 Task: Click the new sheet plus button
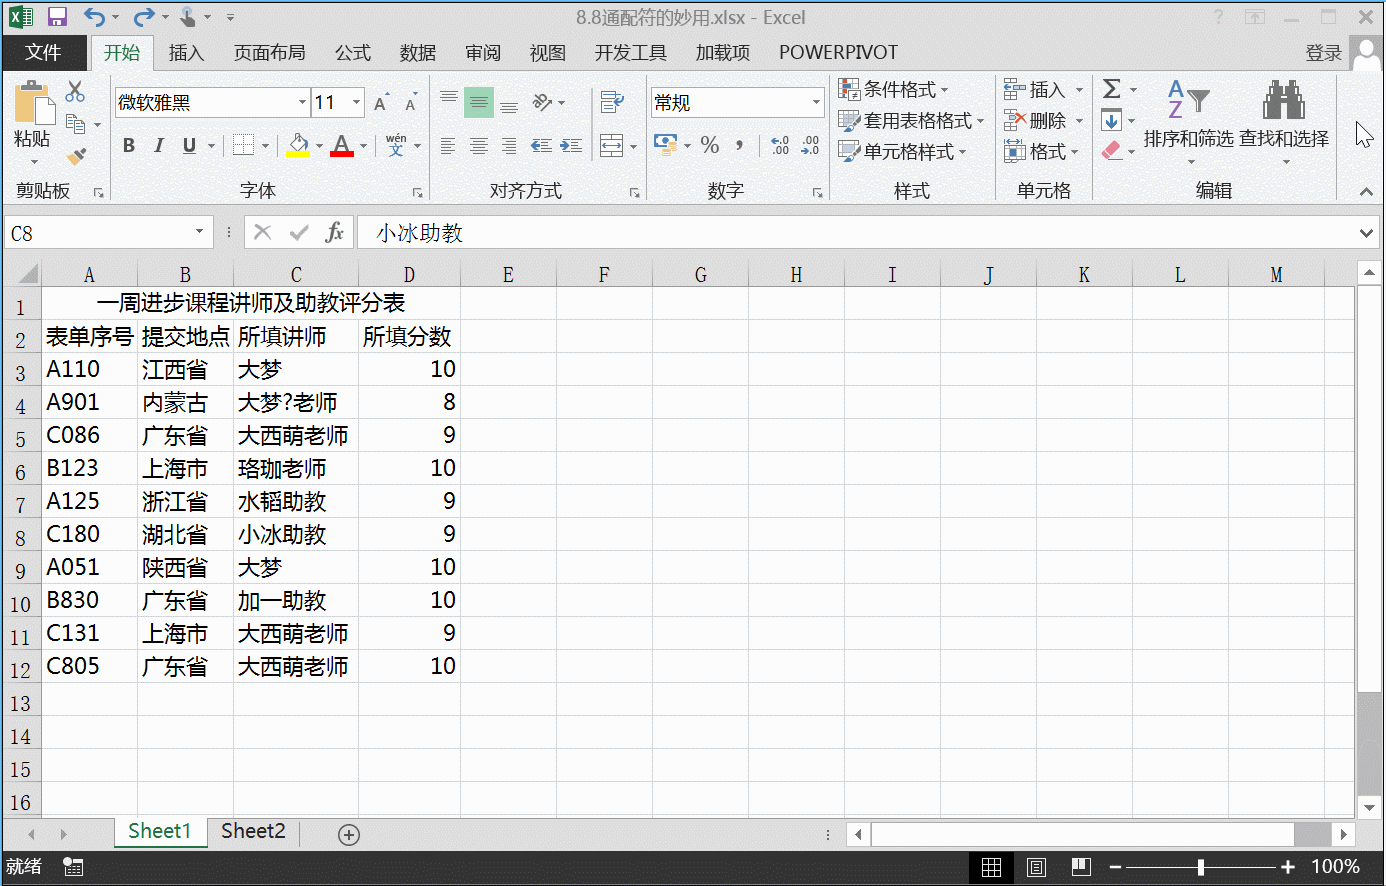[x=348, y=832]
